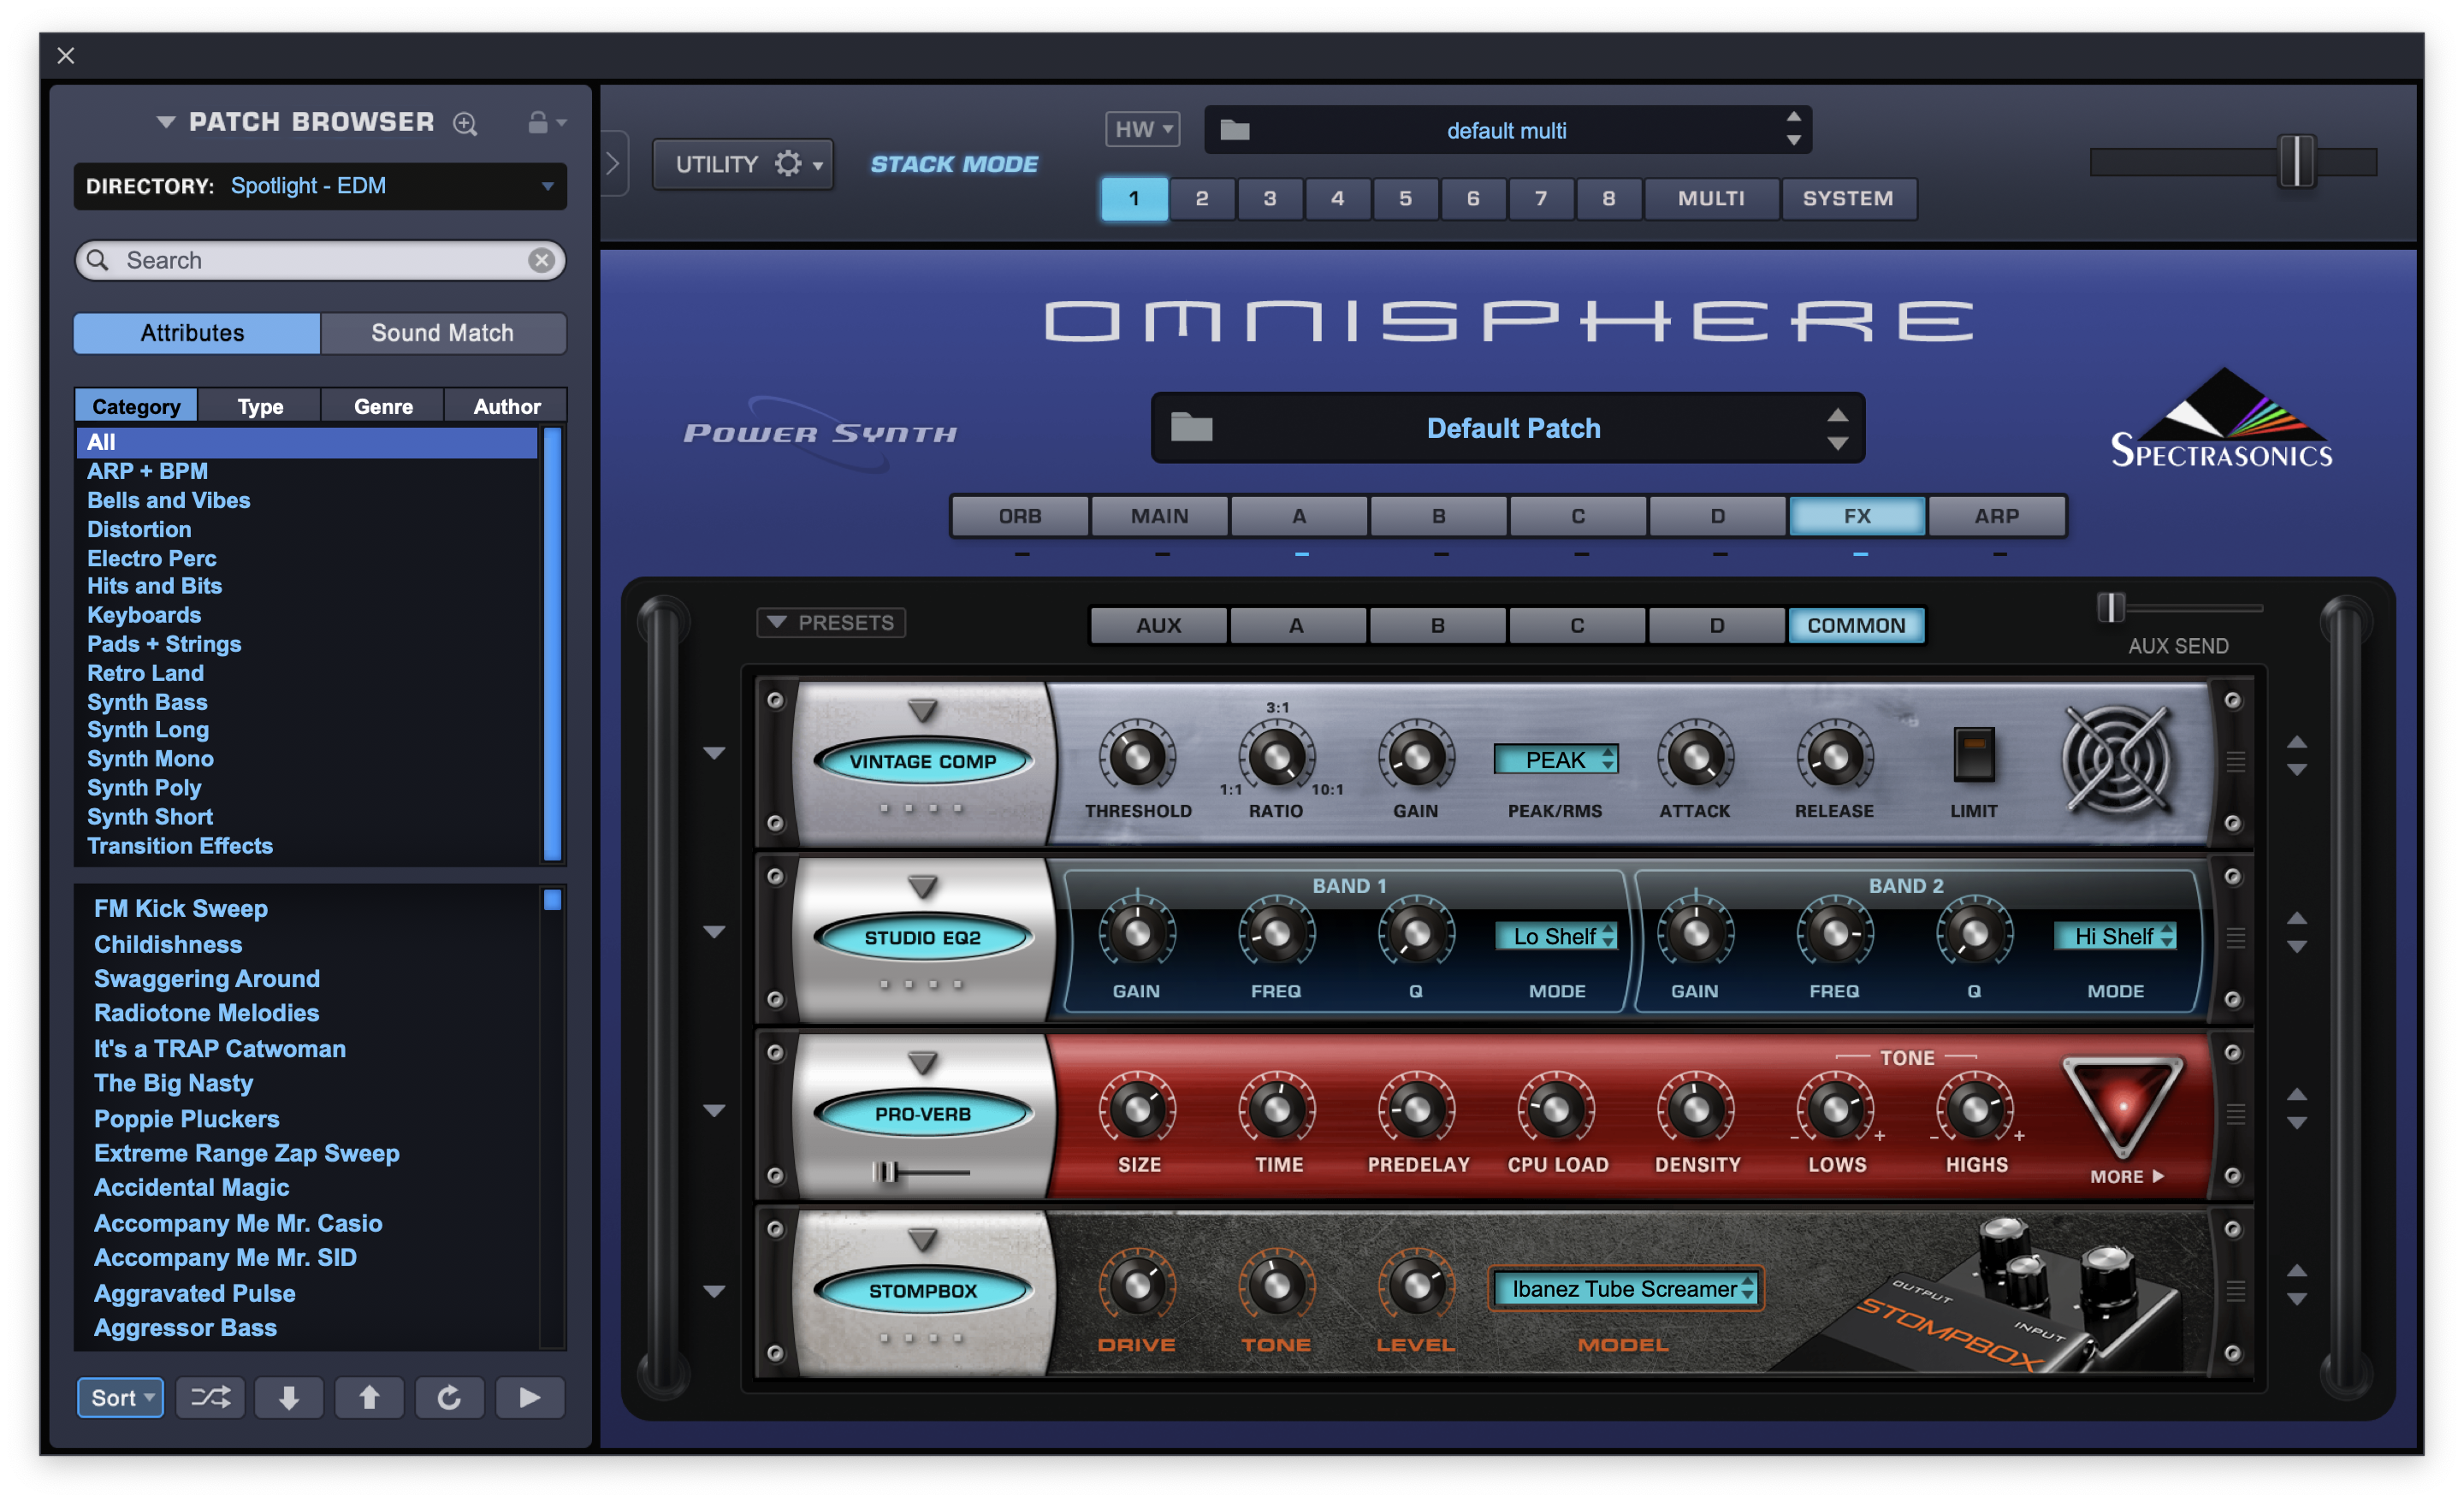2464x1502 pixels.
Task: Open the Hi Shelf mode dropdown
Action: pyautogui.click(x=2115, y=936)
